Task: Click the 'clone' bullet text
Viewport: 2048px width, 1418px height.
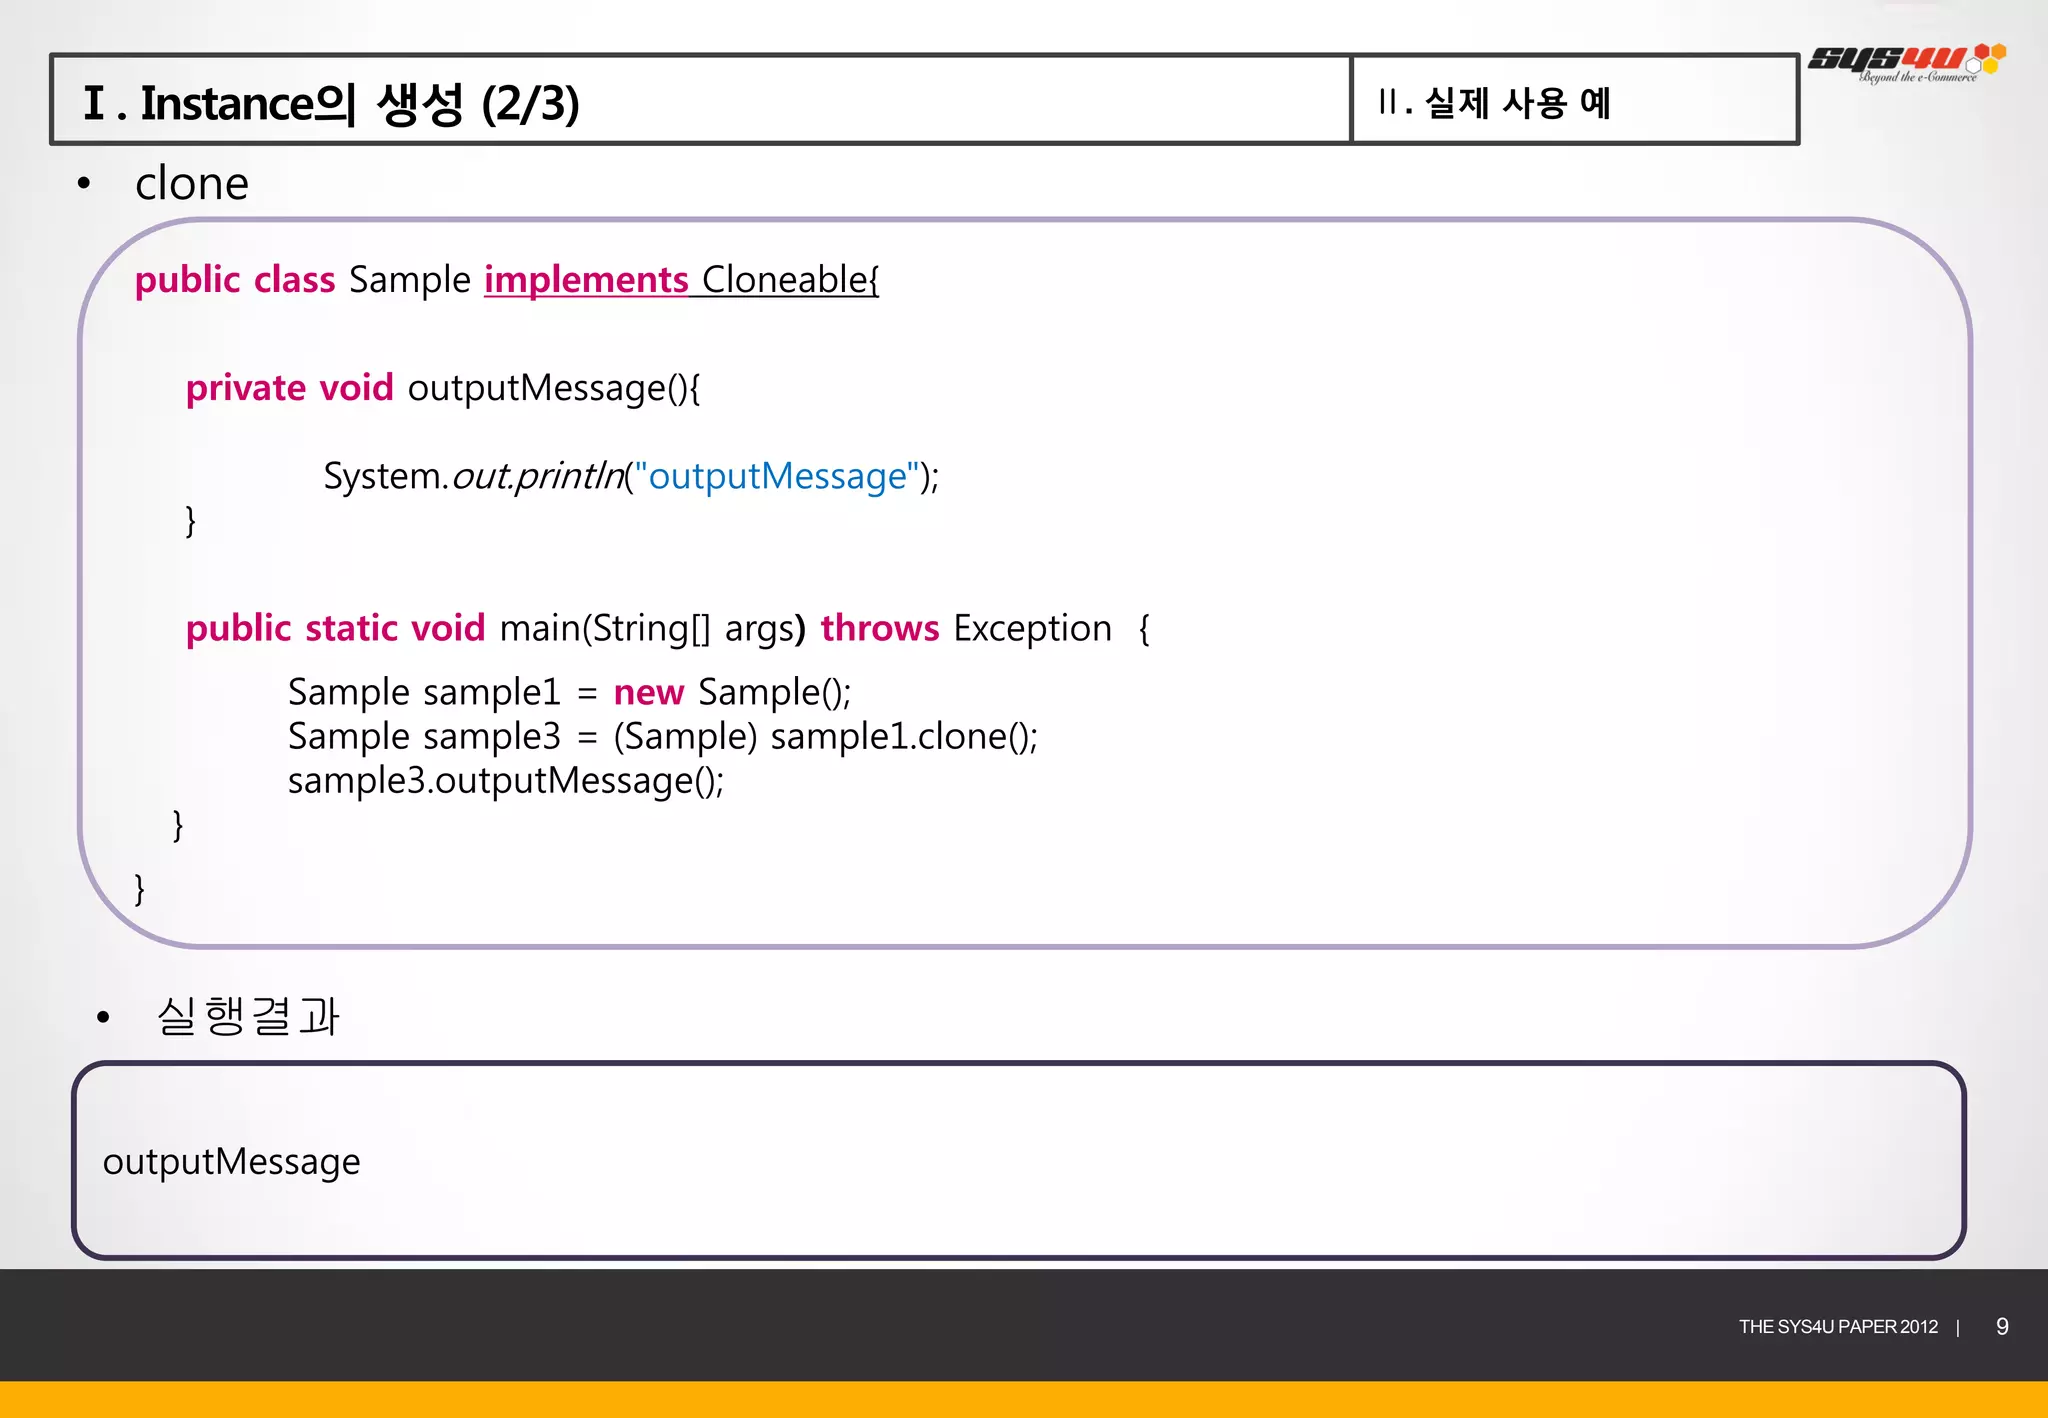Action: pyautogui.click(x=192, y=184)
